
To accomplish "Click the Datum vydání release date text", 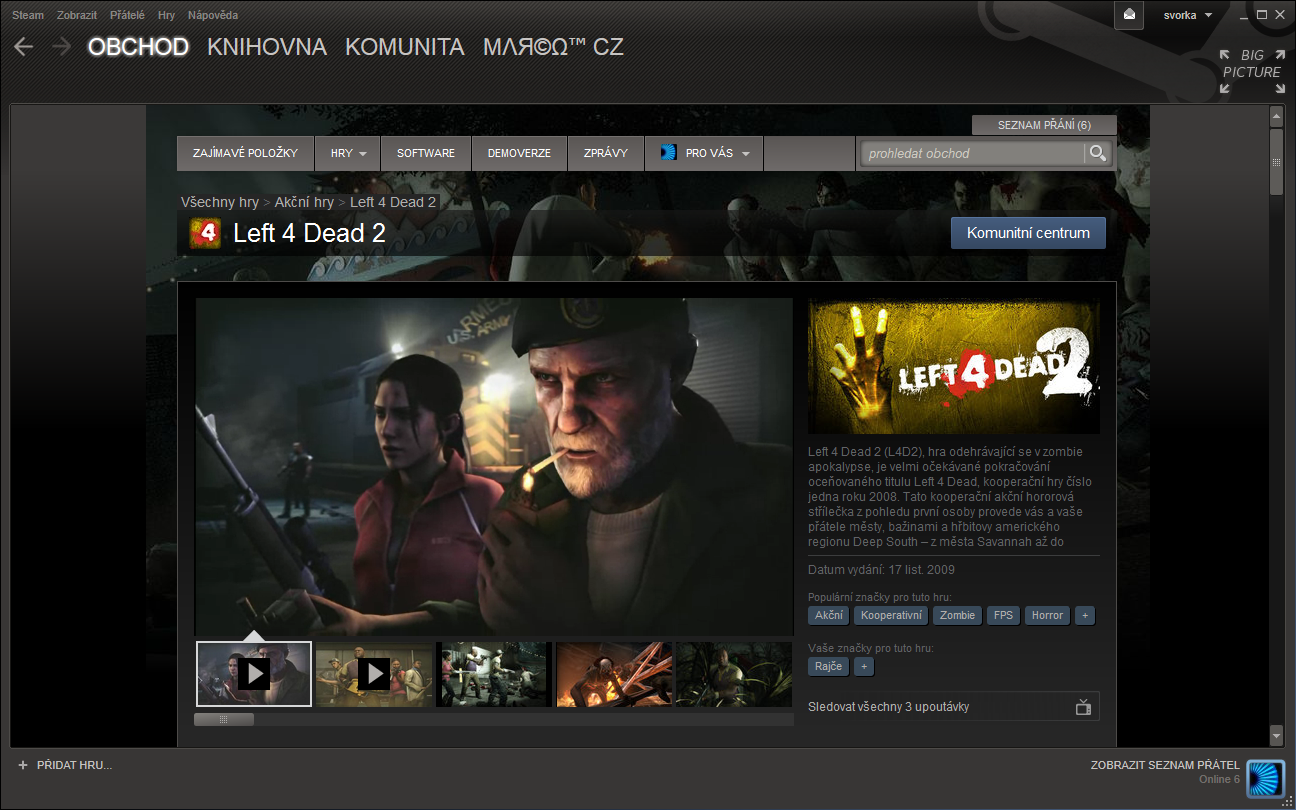I will [x=881, y=570].
